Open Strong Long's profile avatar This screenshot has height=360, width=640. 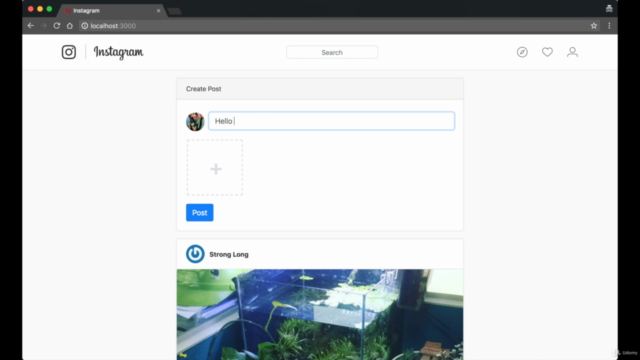tap(195, 254)
